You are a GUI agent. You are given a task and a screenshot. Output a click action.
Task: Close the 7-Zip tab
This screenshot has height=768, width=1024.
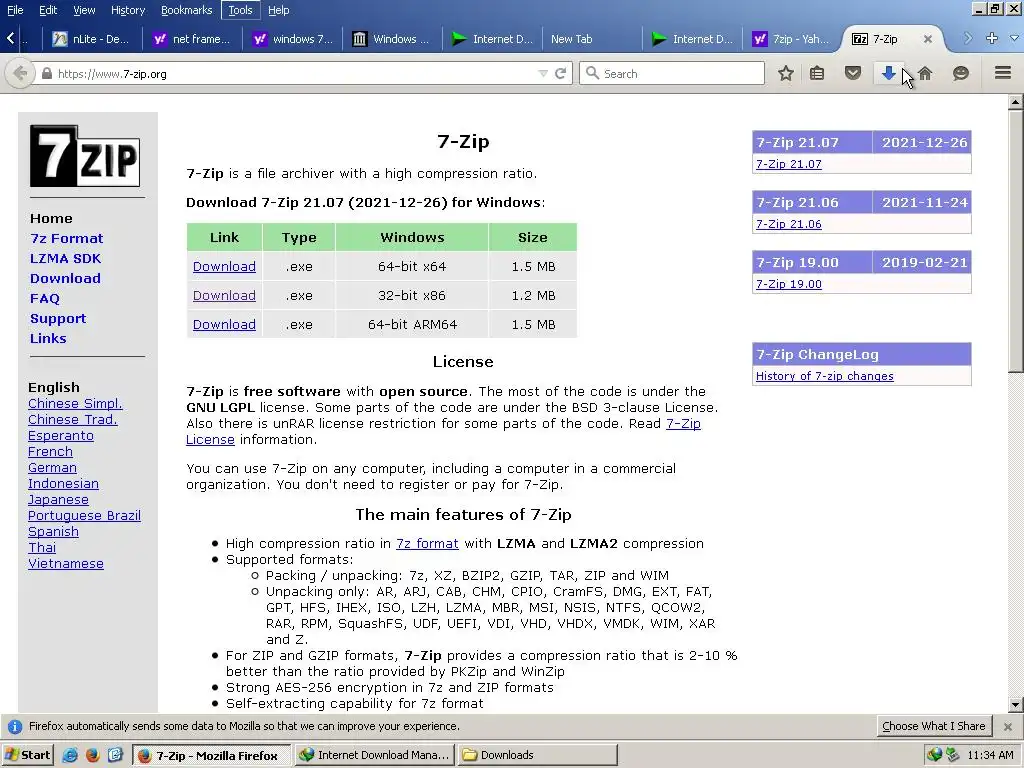tap(927, 39)
